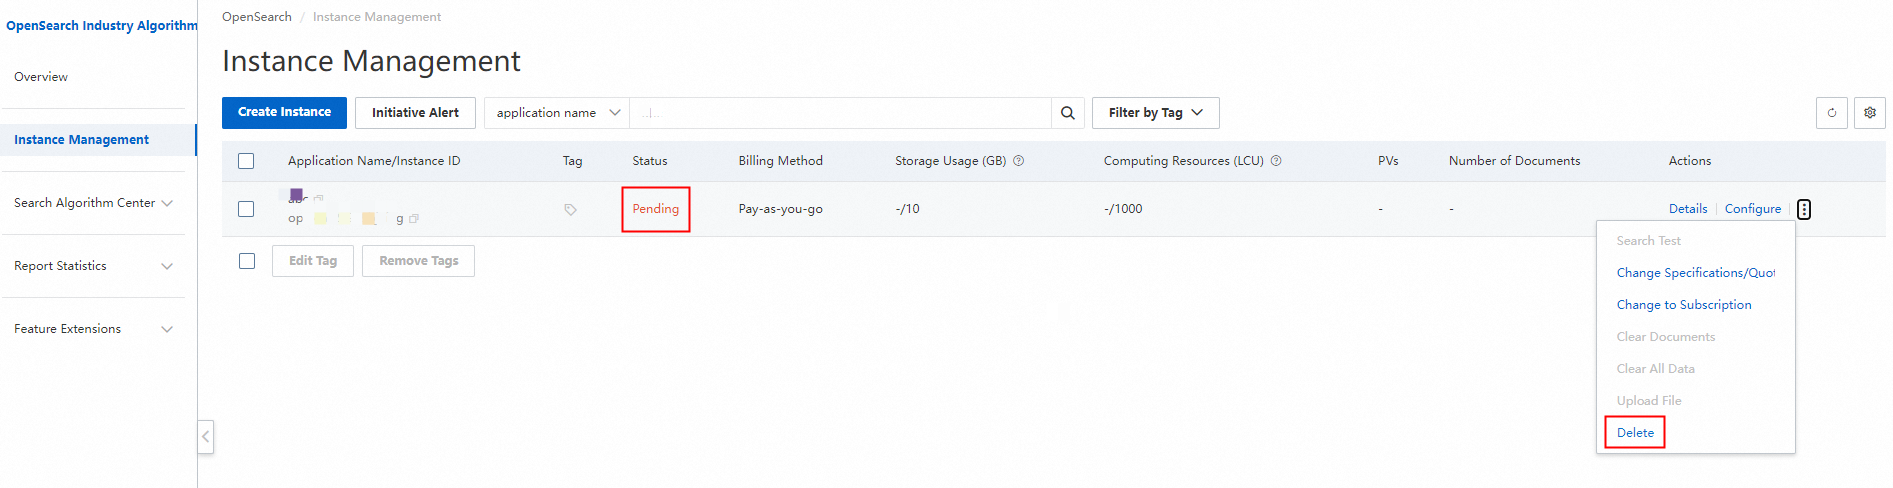Toggle the checkbox beside Edit Tag
Viewport: 1893px width, 488px height.
[247, 261]
